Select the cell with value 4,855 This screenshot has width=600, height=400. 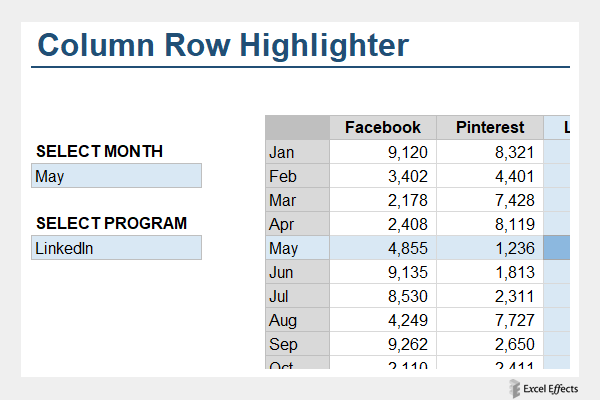382,248
